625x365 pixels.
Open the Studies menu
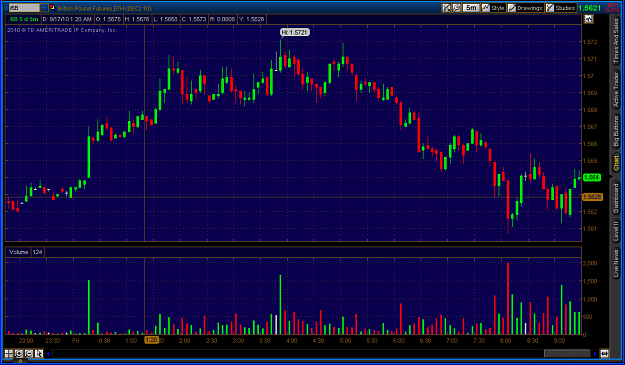[560, 8]
